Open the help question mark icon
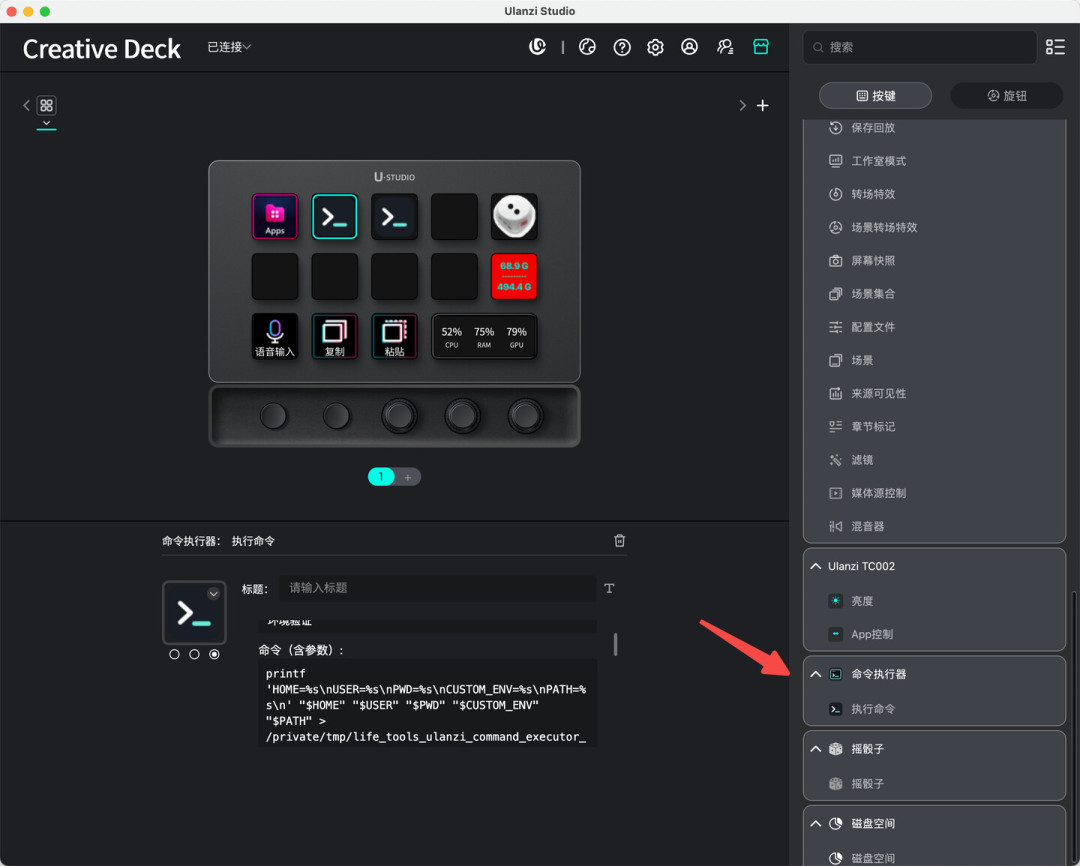Image resolution: width=1080 pixels, height=866 pixels. pyautogui.click(x=622, y=47)
